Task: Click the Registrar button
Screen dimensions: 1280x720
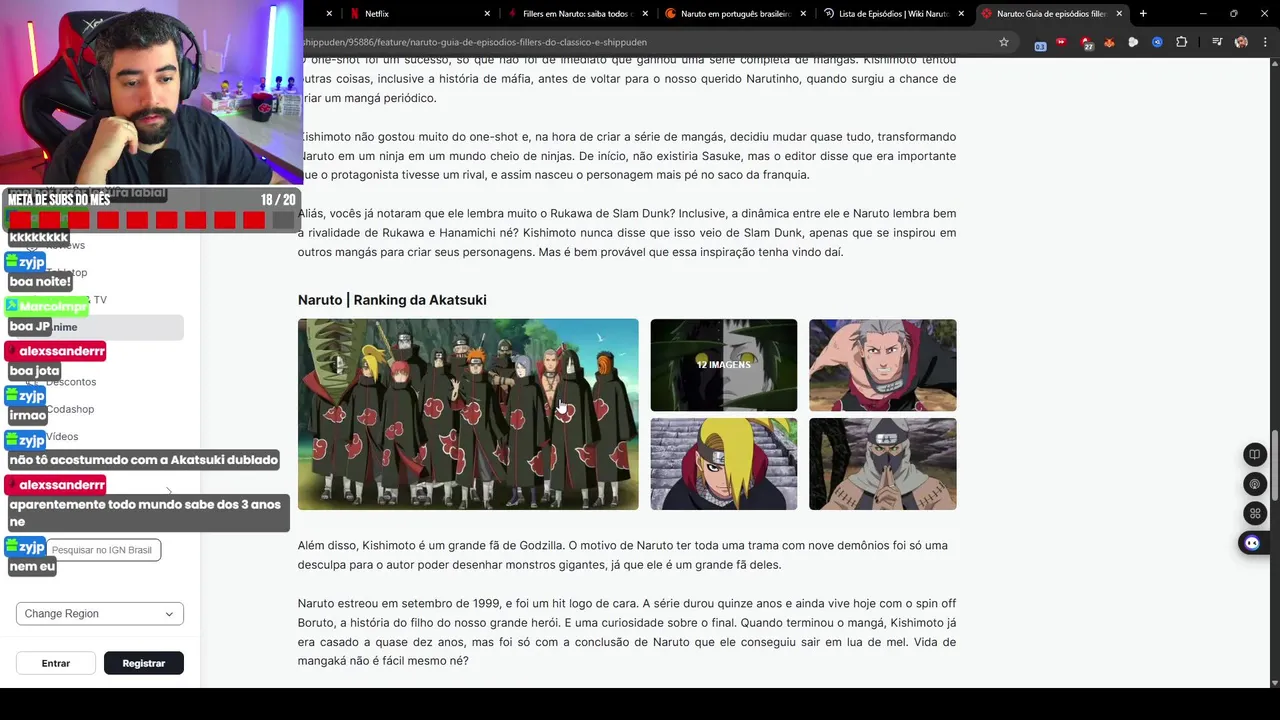Action: tap(144, 663)
